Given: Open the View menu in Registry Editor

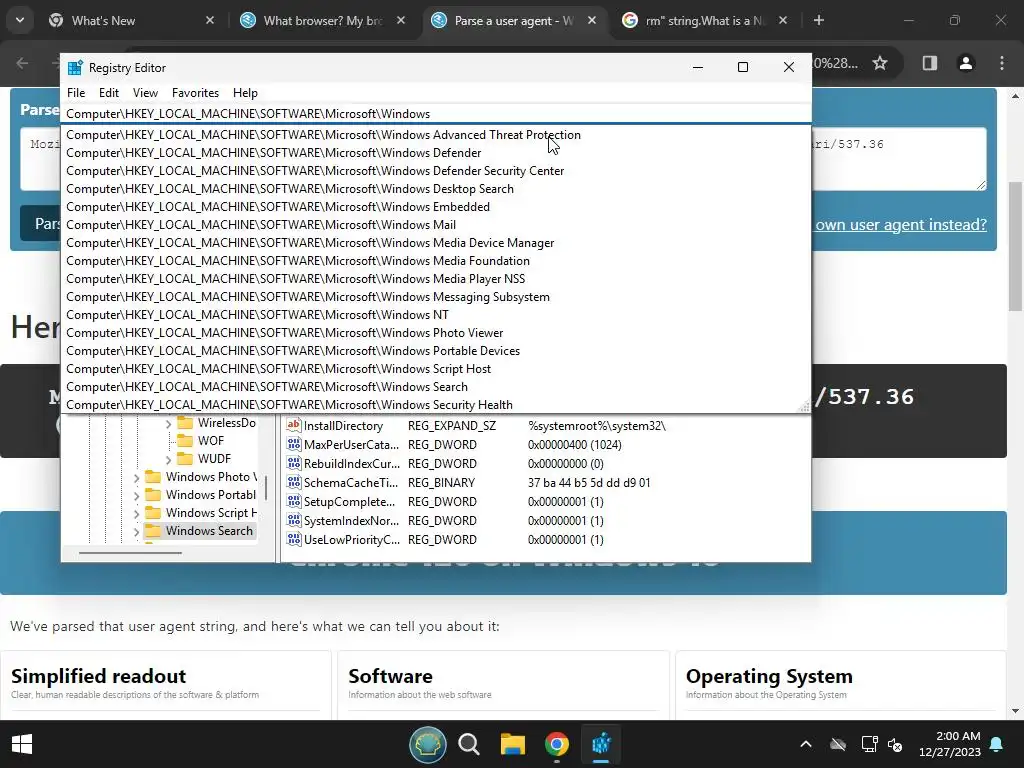Looking at the screenshot, I should [145, 93].
